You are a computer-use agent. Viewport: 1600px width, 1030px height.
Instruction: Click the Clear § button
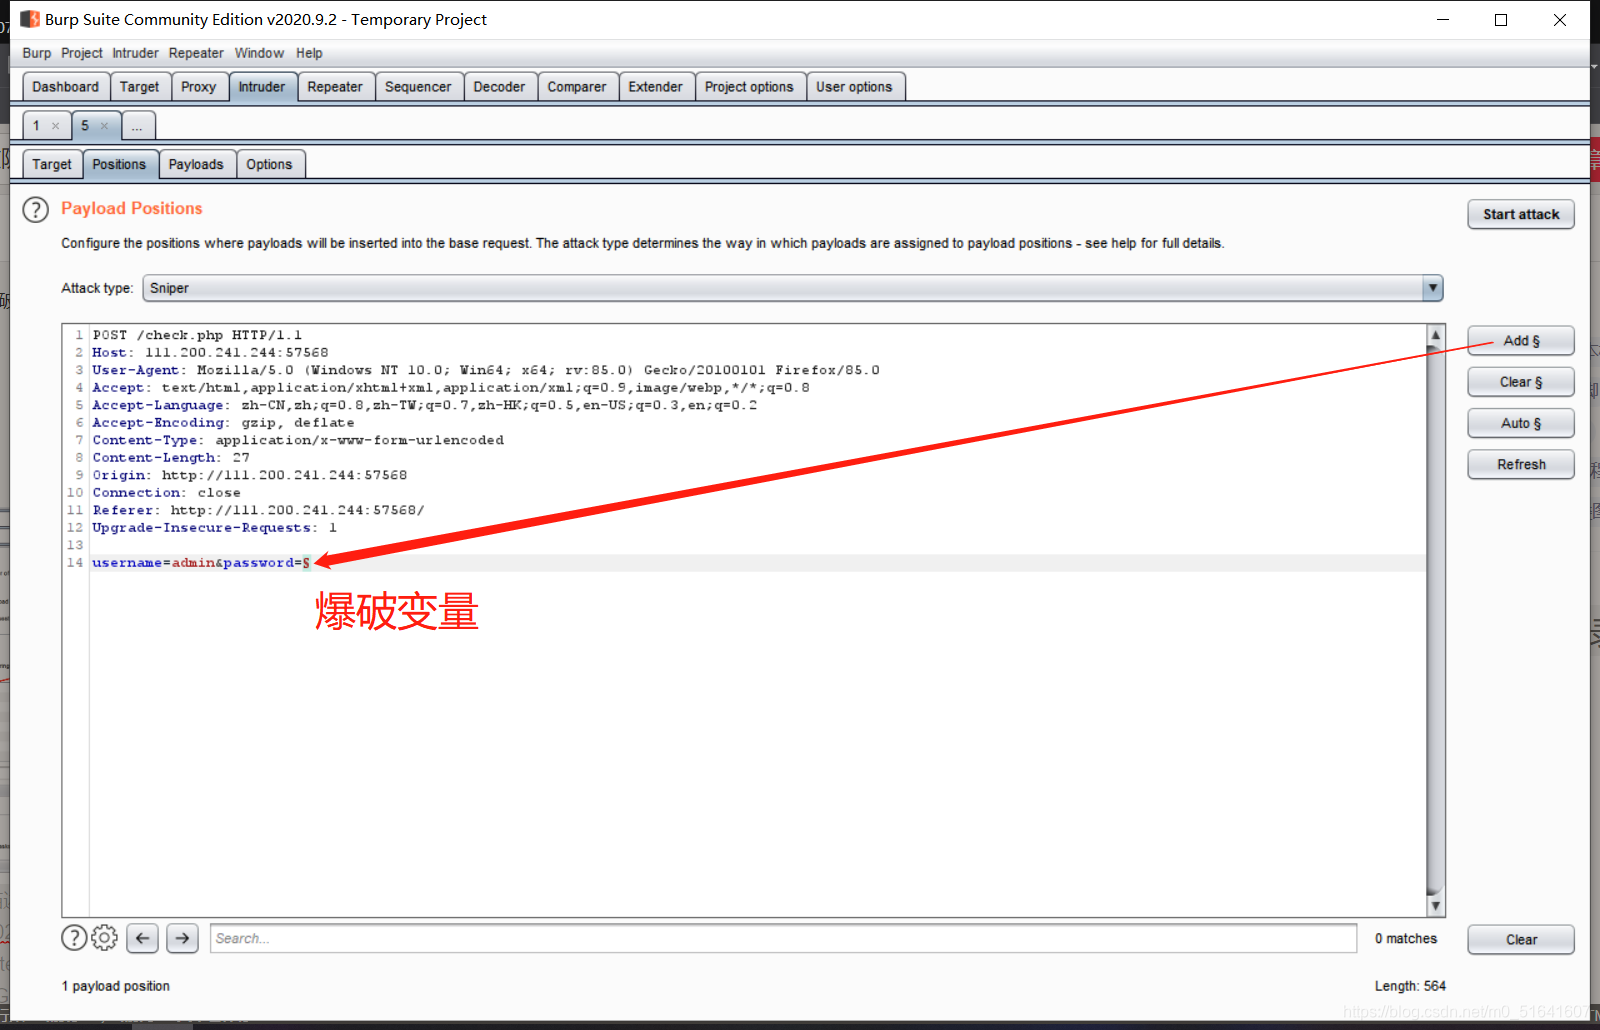(1521, 382)
